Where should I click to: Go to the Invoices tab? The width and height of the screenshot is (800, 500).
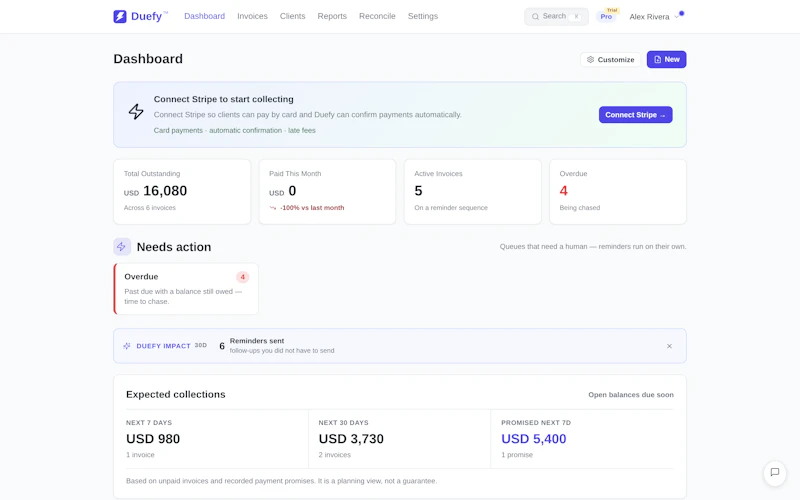tap(252, 16)
